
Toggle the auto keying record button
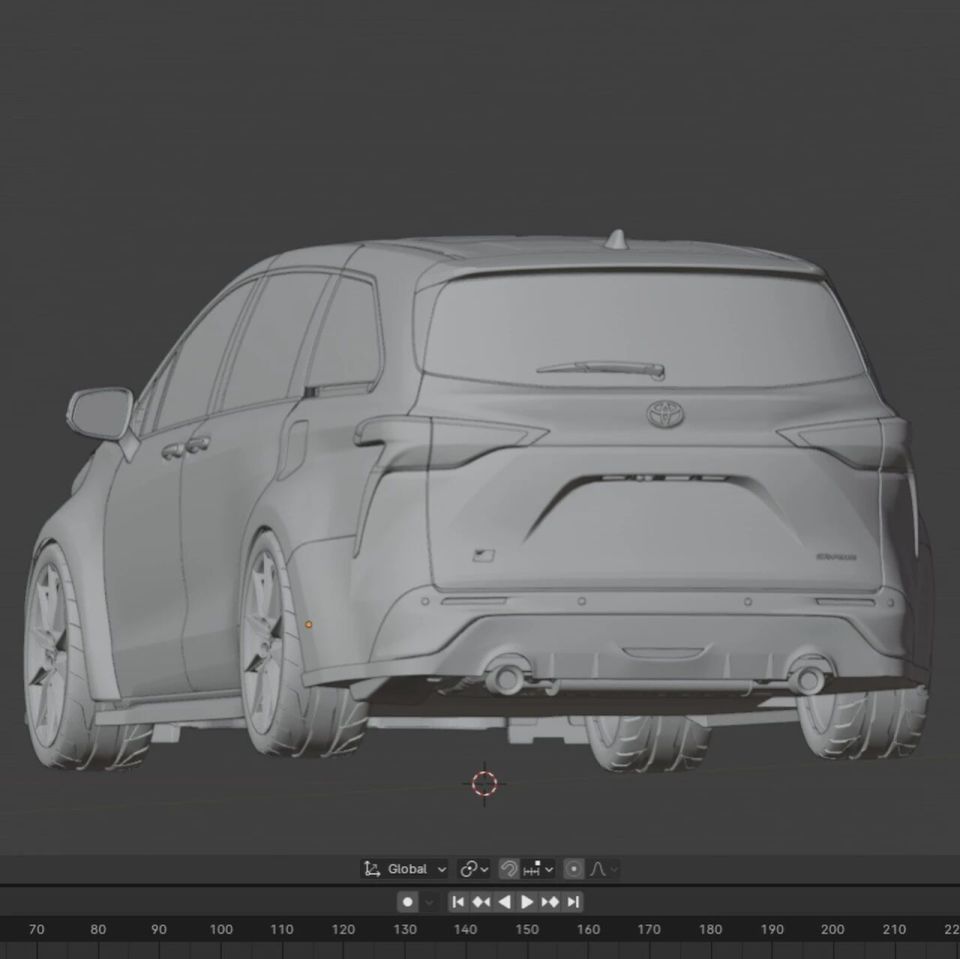(408, 901)
